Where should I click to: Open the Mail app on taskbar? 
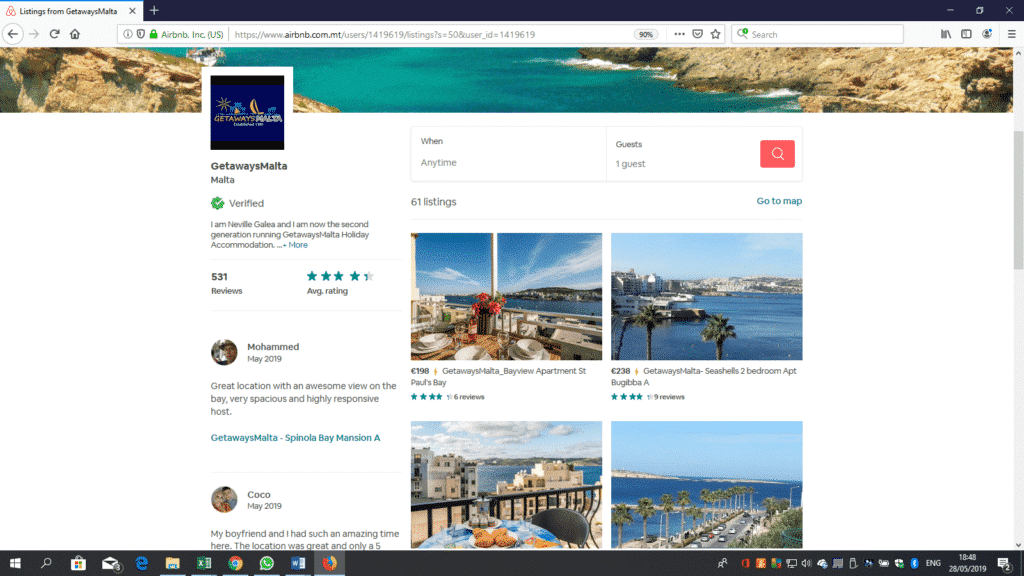click(110, 563)
